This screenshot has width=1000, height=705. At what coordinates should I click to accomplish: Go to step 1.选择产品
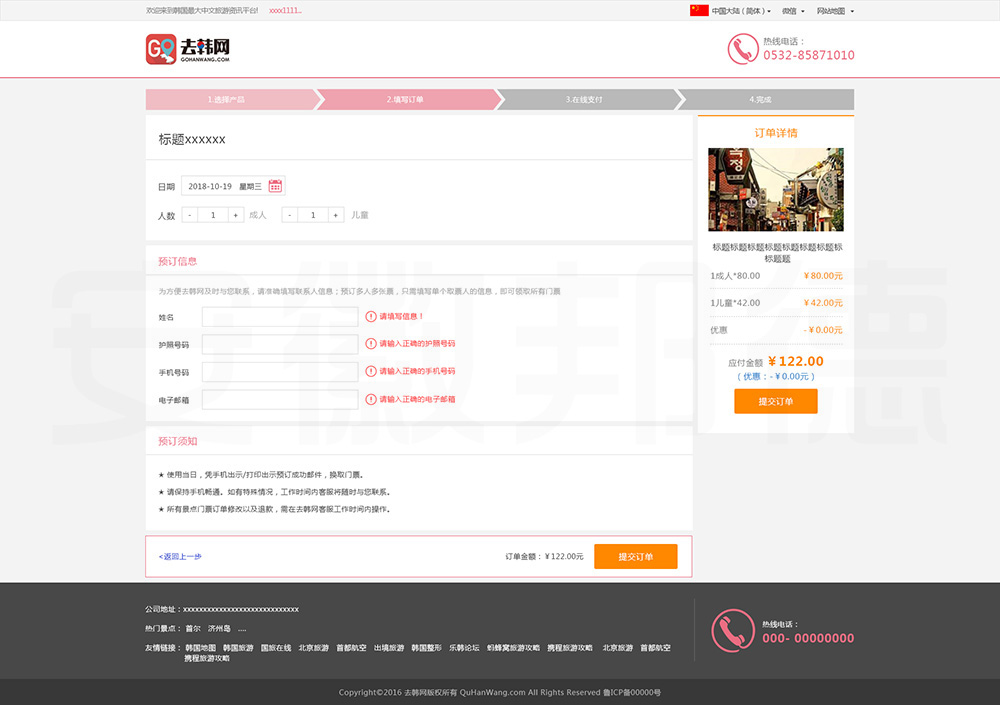click(228, 99)
